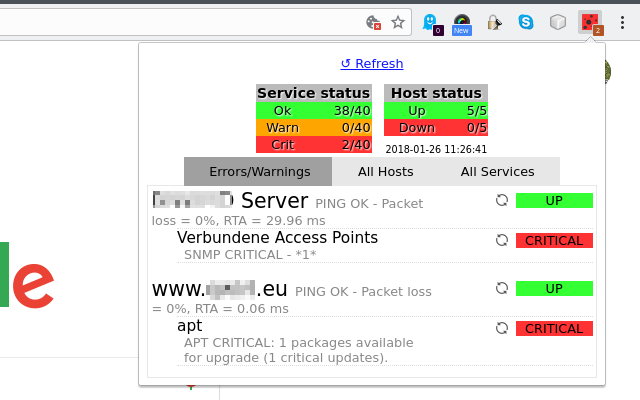Switch to the All Services tab
The height and width of the screenshot is (400, 640).
tap(498, 172)
